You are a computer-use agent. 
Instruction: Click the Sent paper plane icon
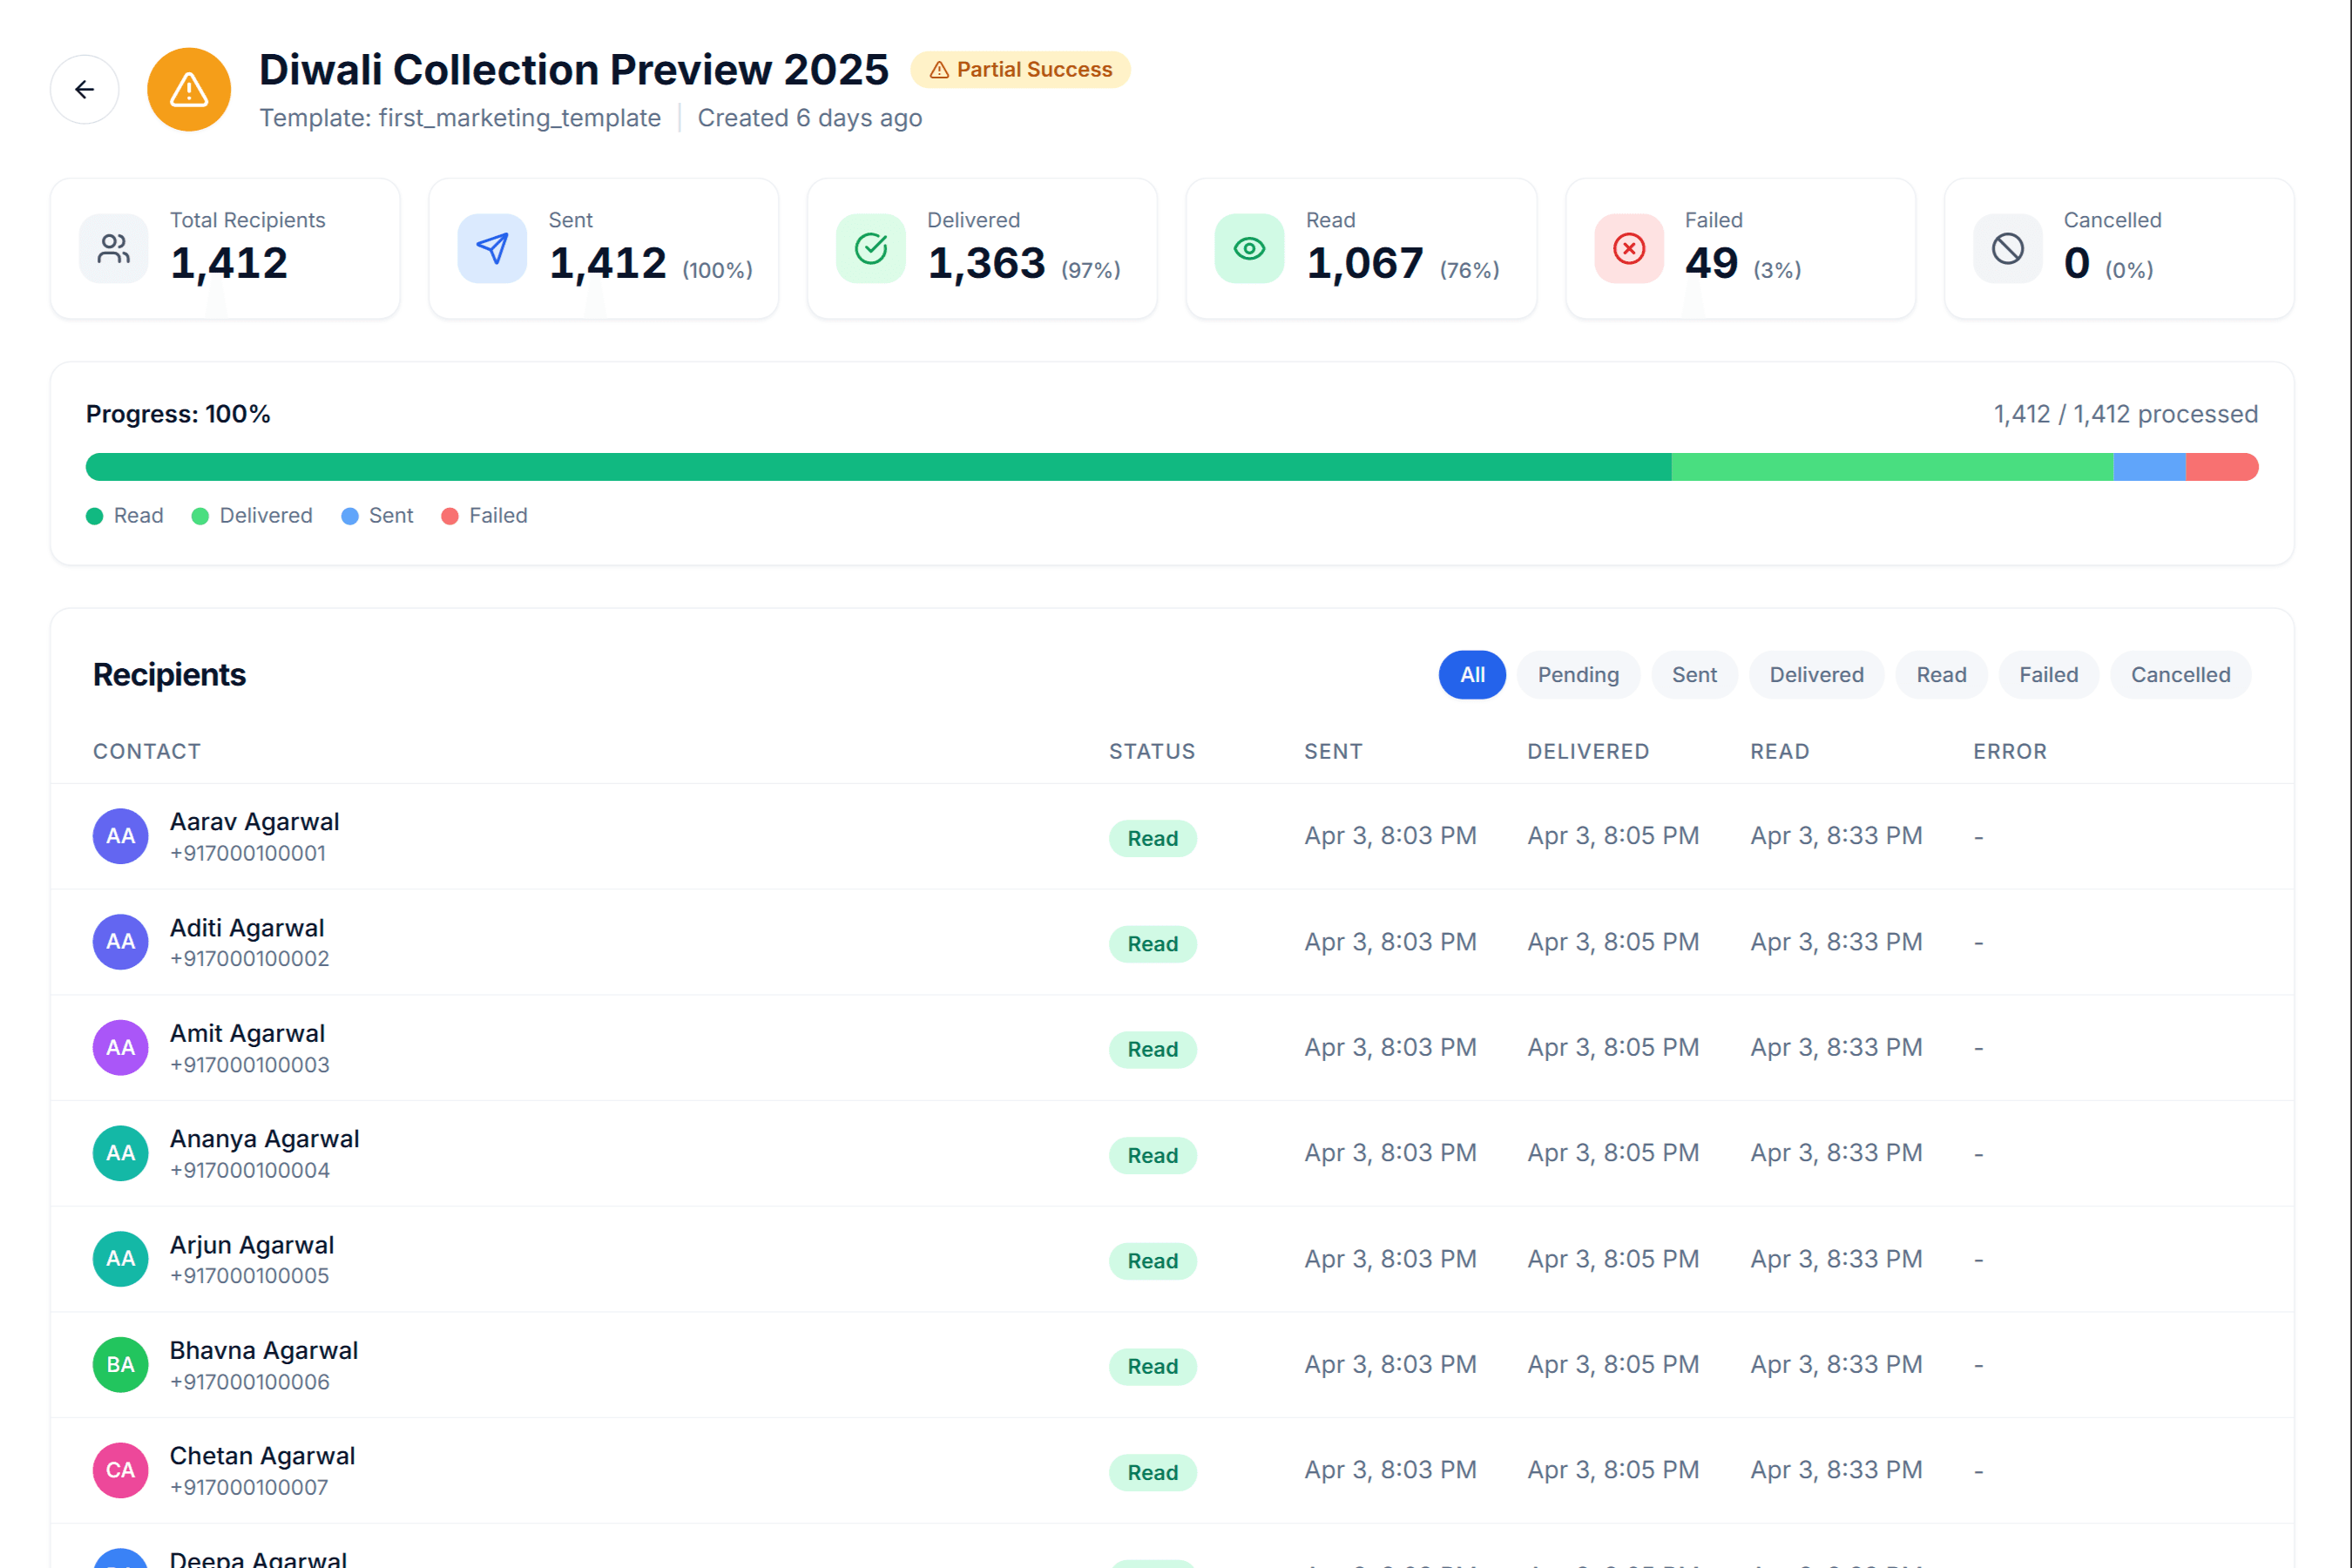pos(492,248)
